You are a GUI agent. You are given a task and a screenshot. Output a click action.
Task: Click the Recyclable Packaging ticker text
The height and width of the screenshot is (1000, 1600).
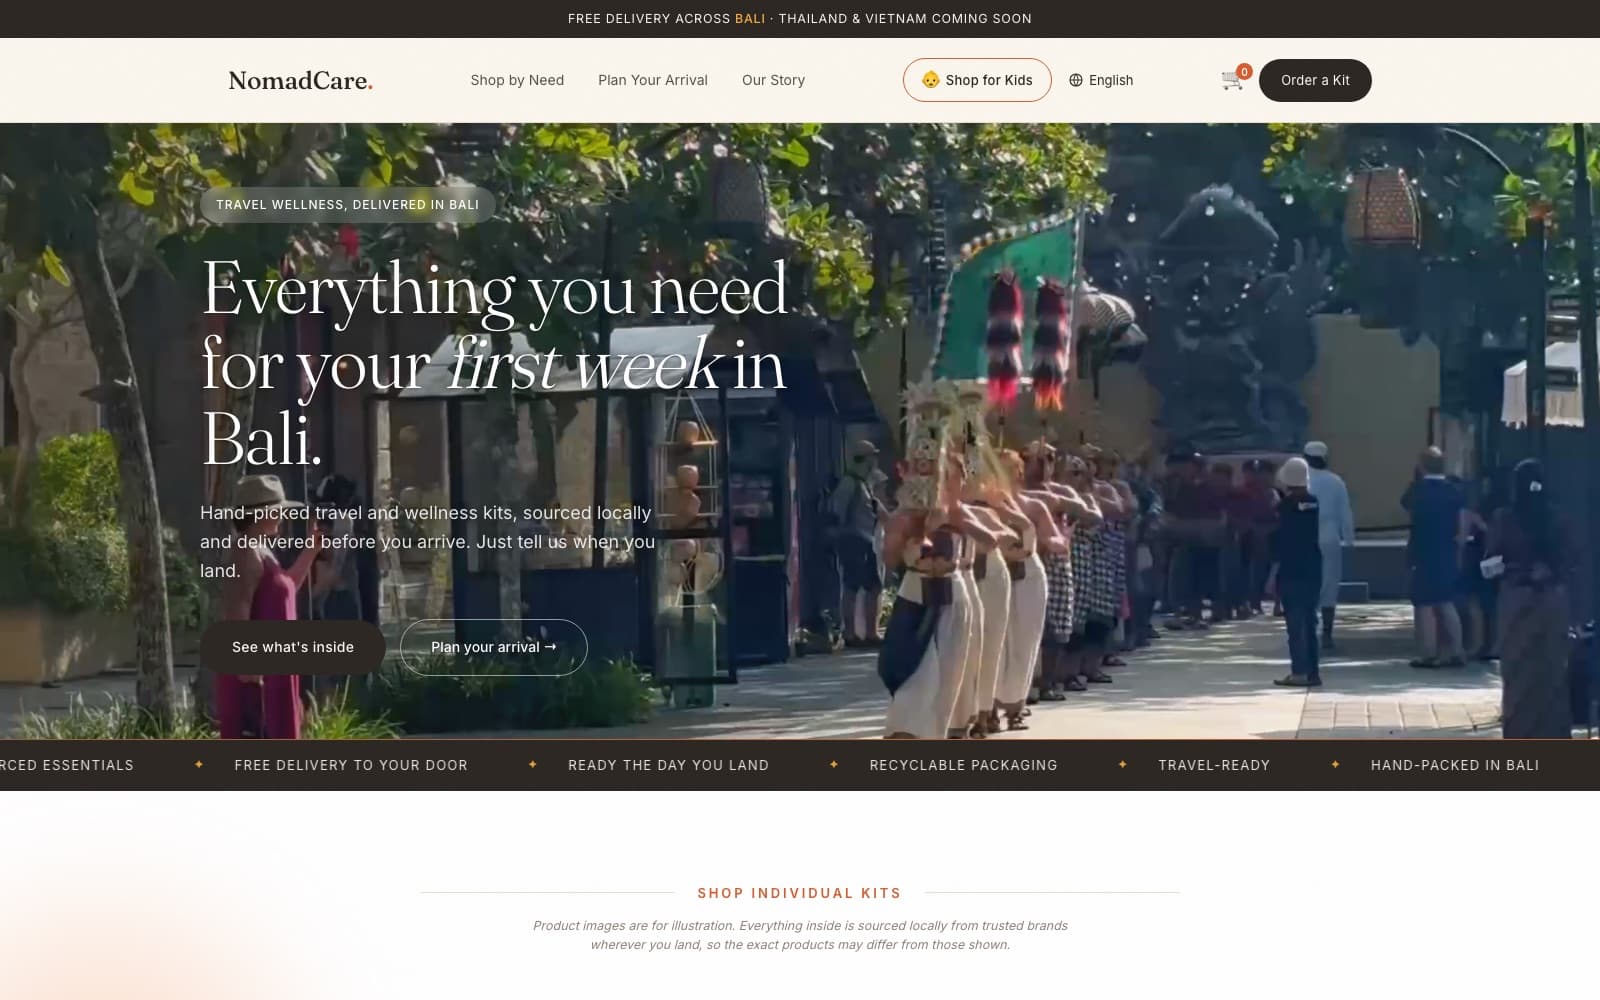(x=963, y=765)
